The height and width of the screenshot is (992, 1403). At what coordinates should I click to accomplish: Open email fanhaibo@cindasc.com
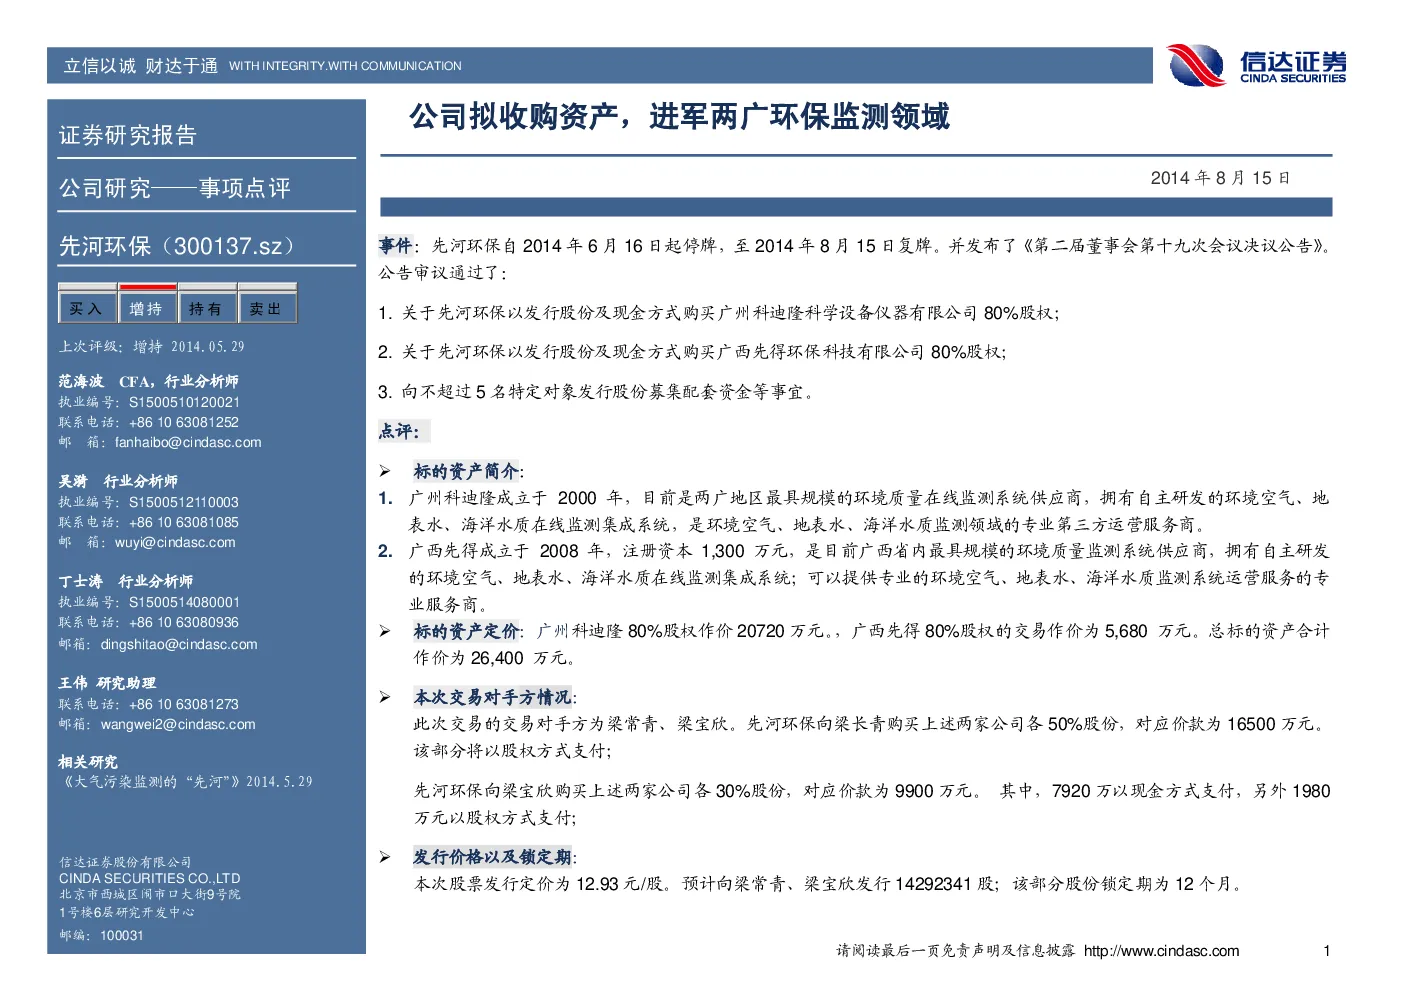click(x=188, y=442)
